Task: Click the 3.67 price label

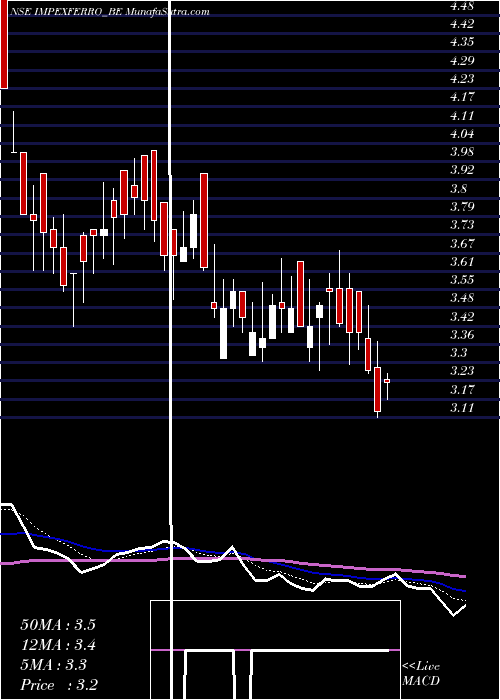Action: coord(462,243)
